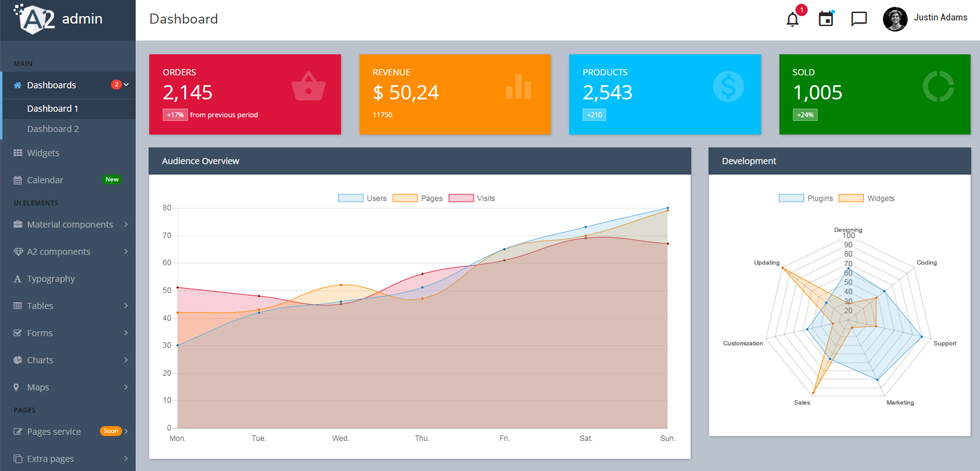Click the Calendar sidebar icon

tap(18, 180)
